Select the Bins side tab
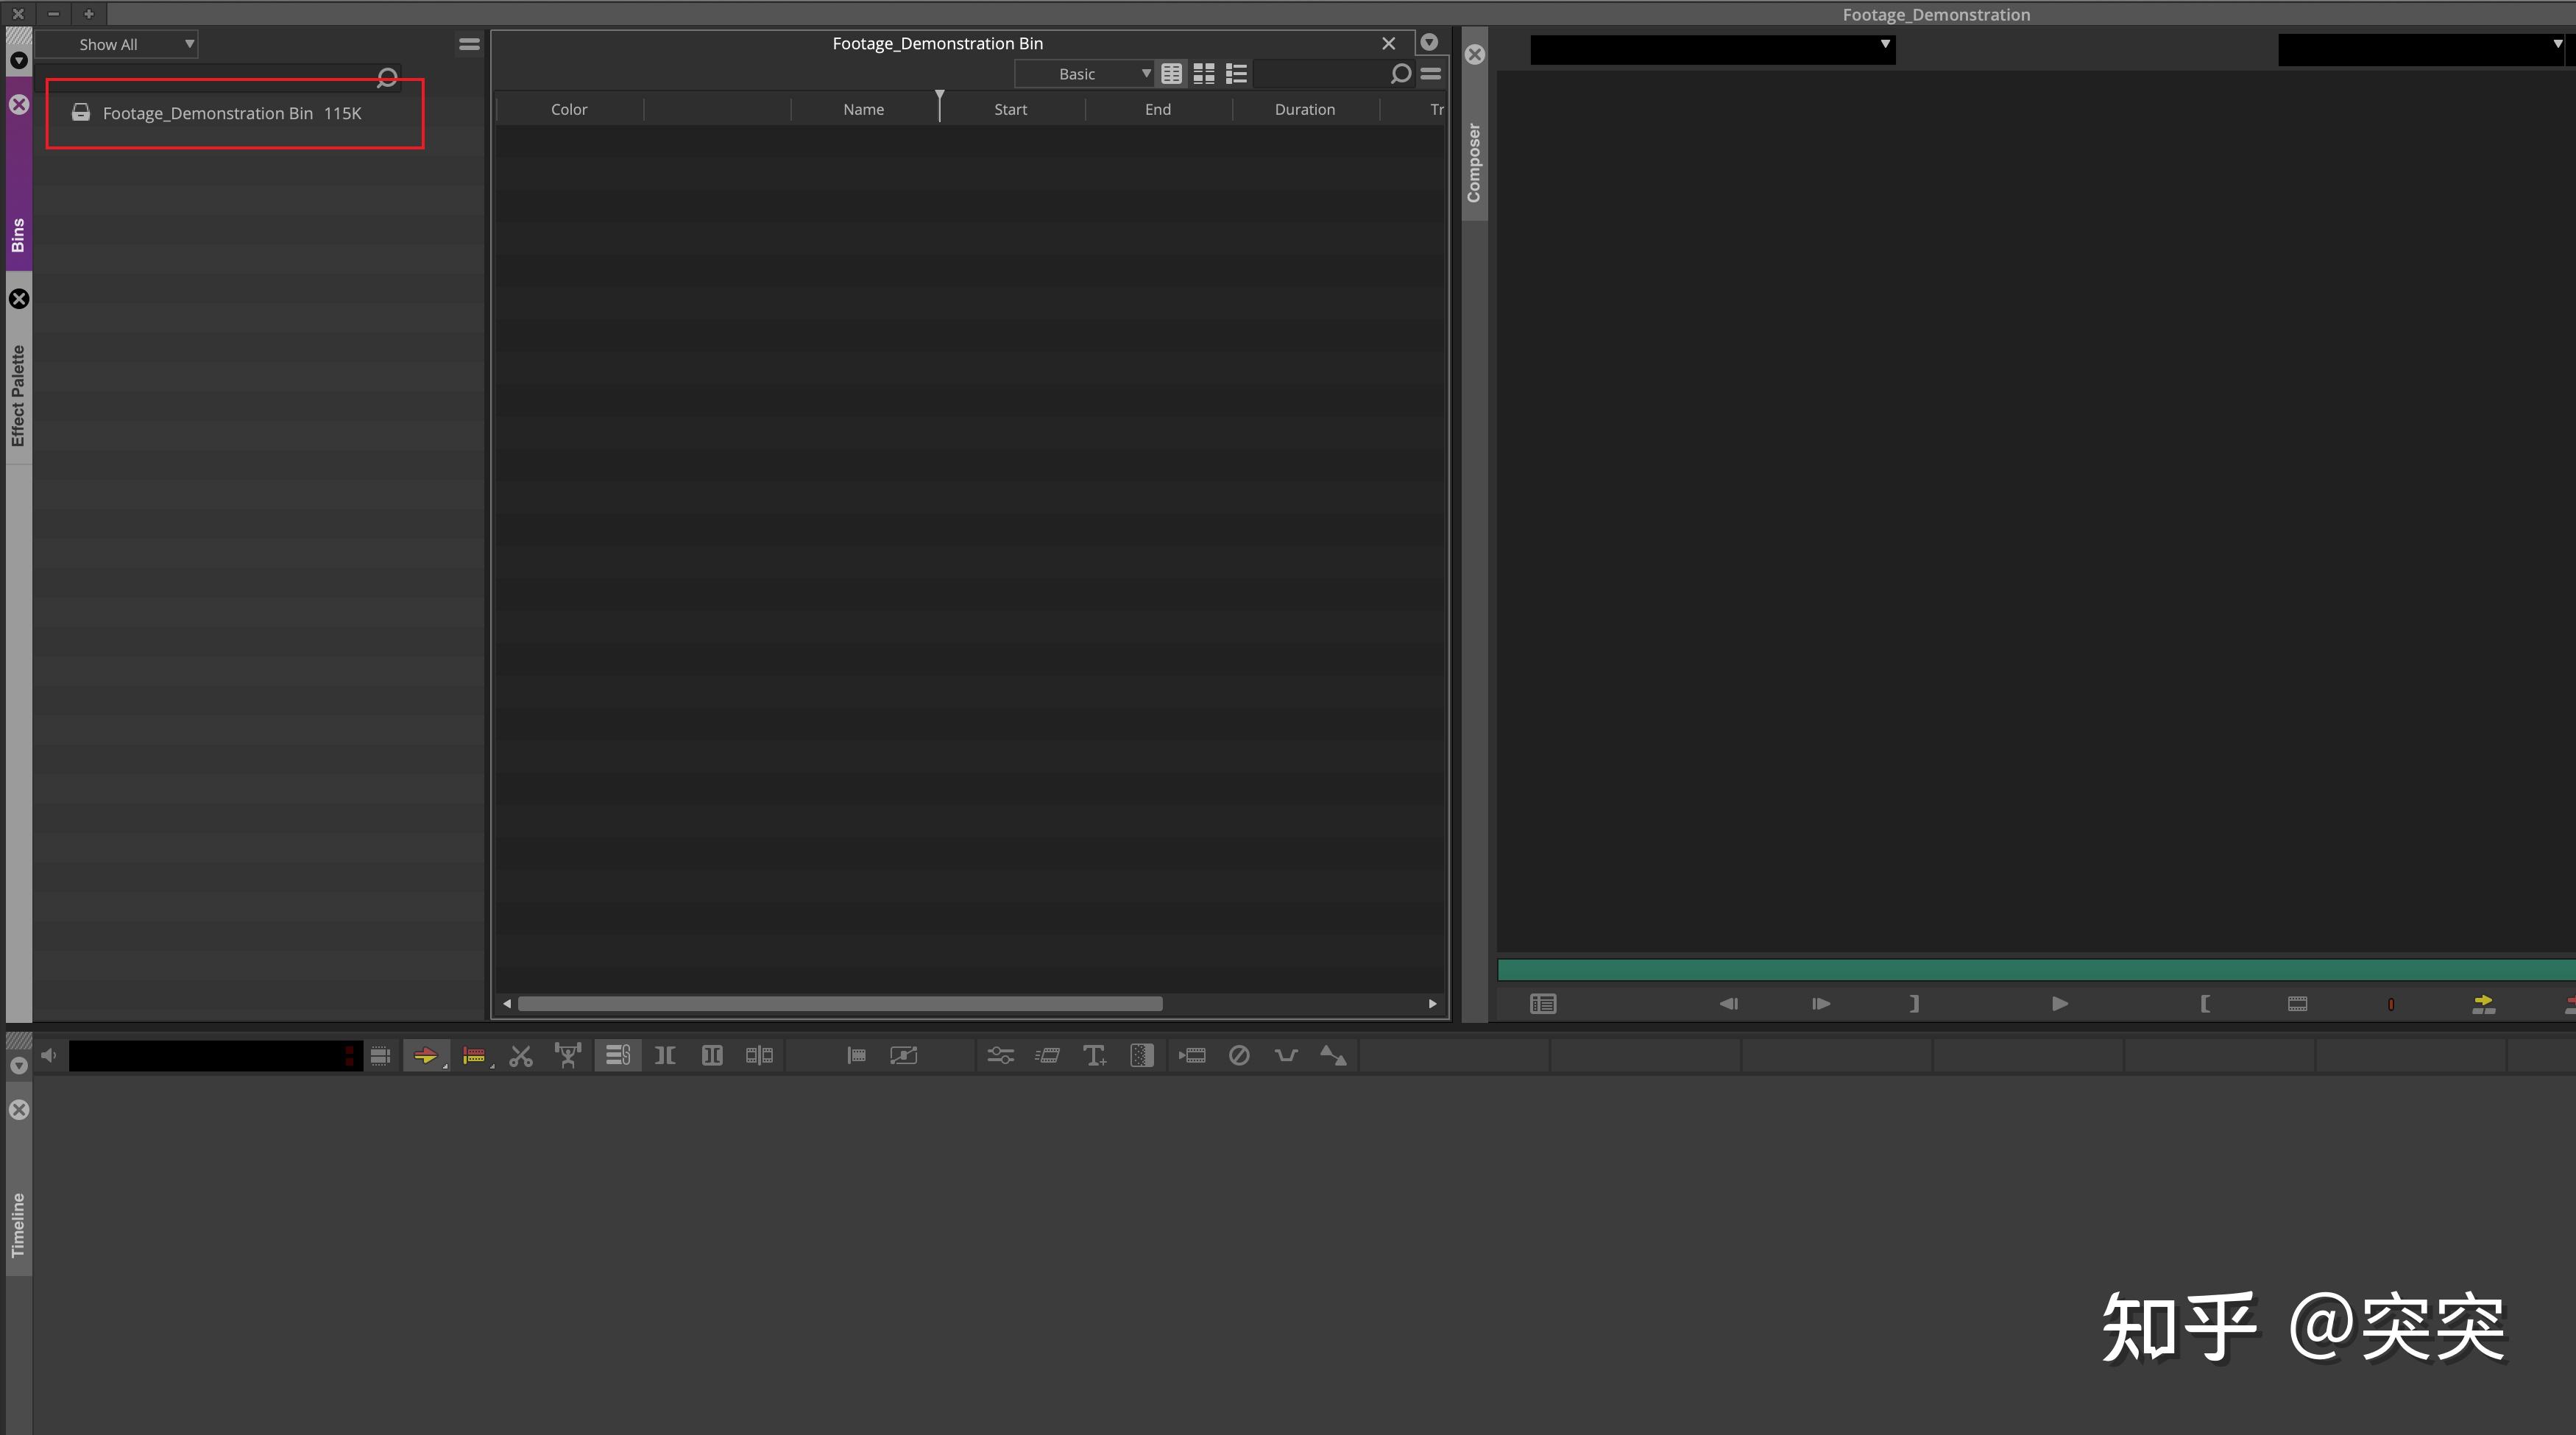Viewport: 2576px width, 1435px height. pyautogui.click(x=18, y=235)
